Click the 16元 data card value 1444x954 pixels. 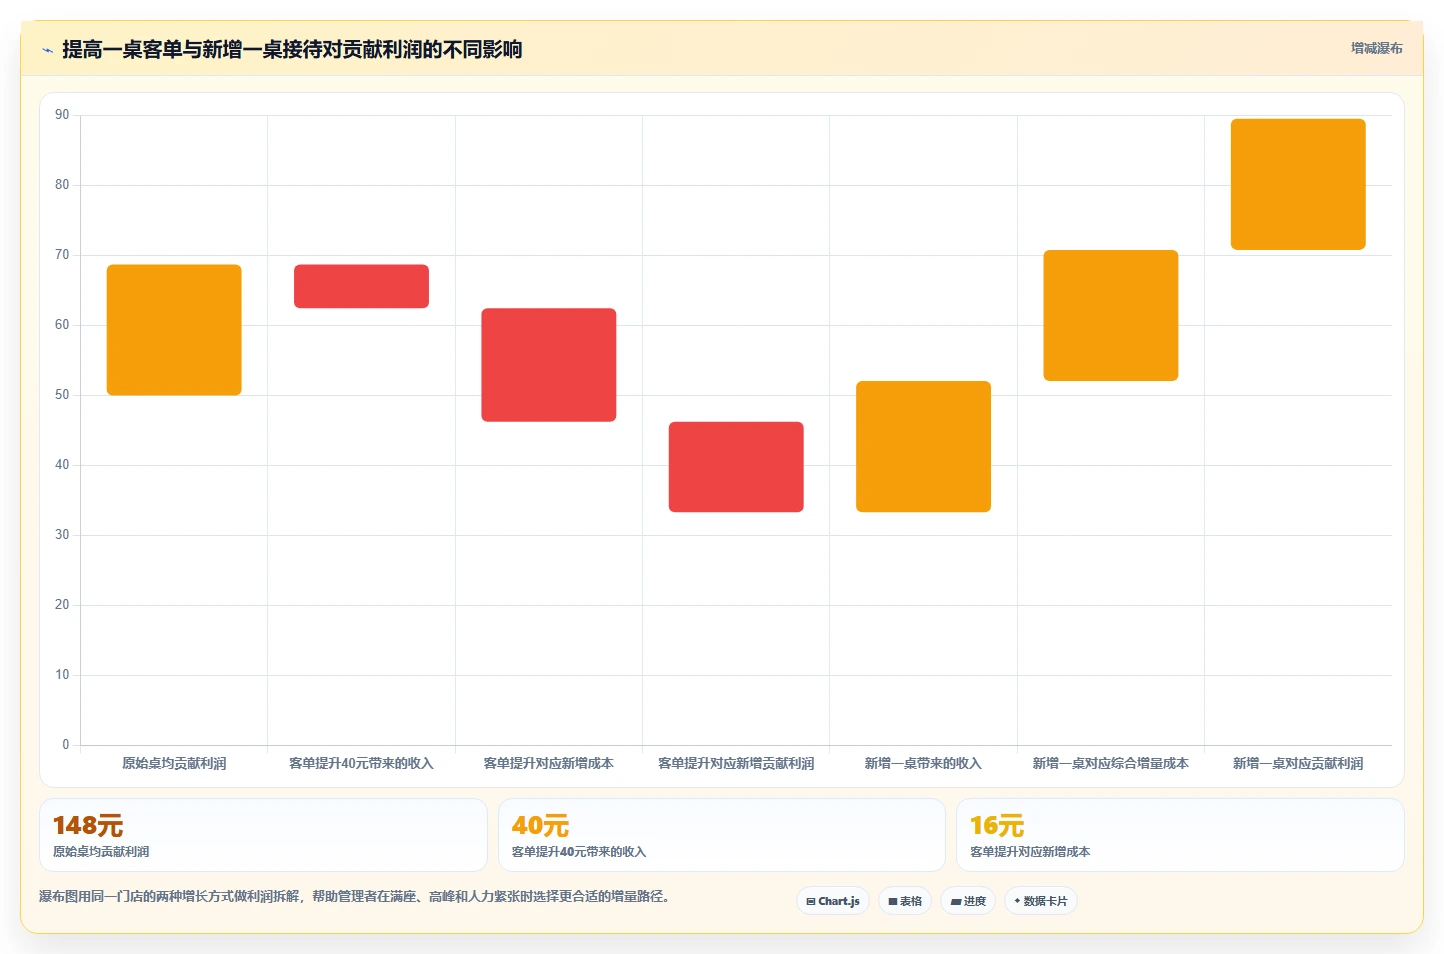point(997,826)
